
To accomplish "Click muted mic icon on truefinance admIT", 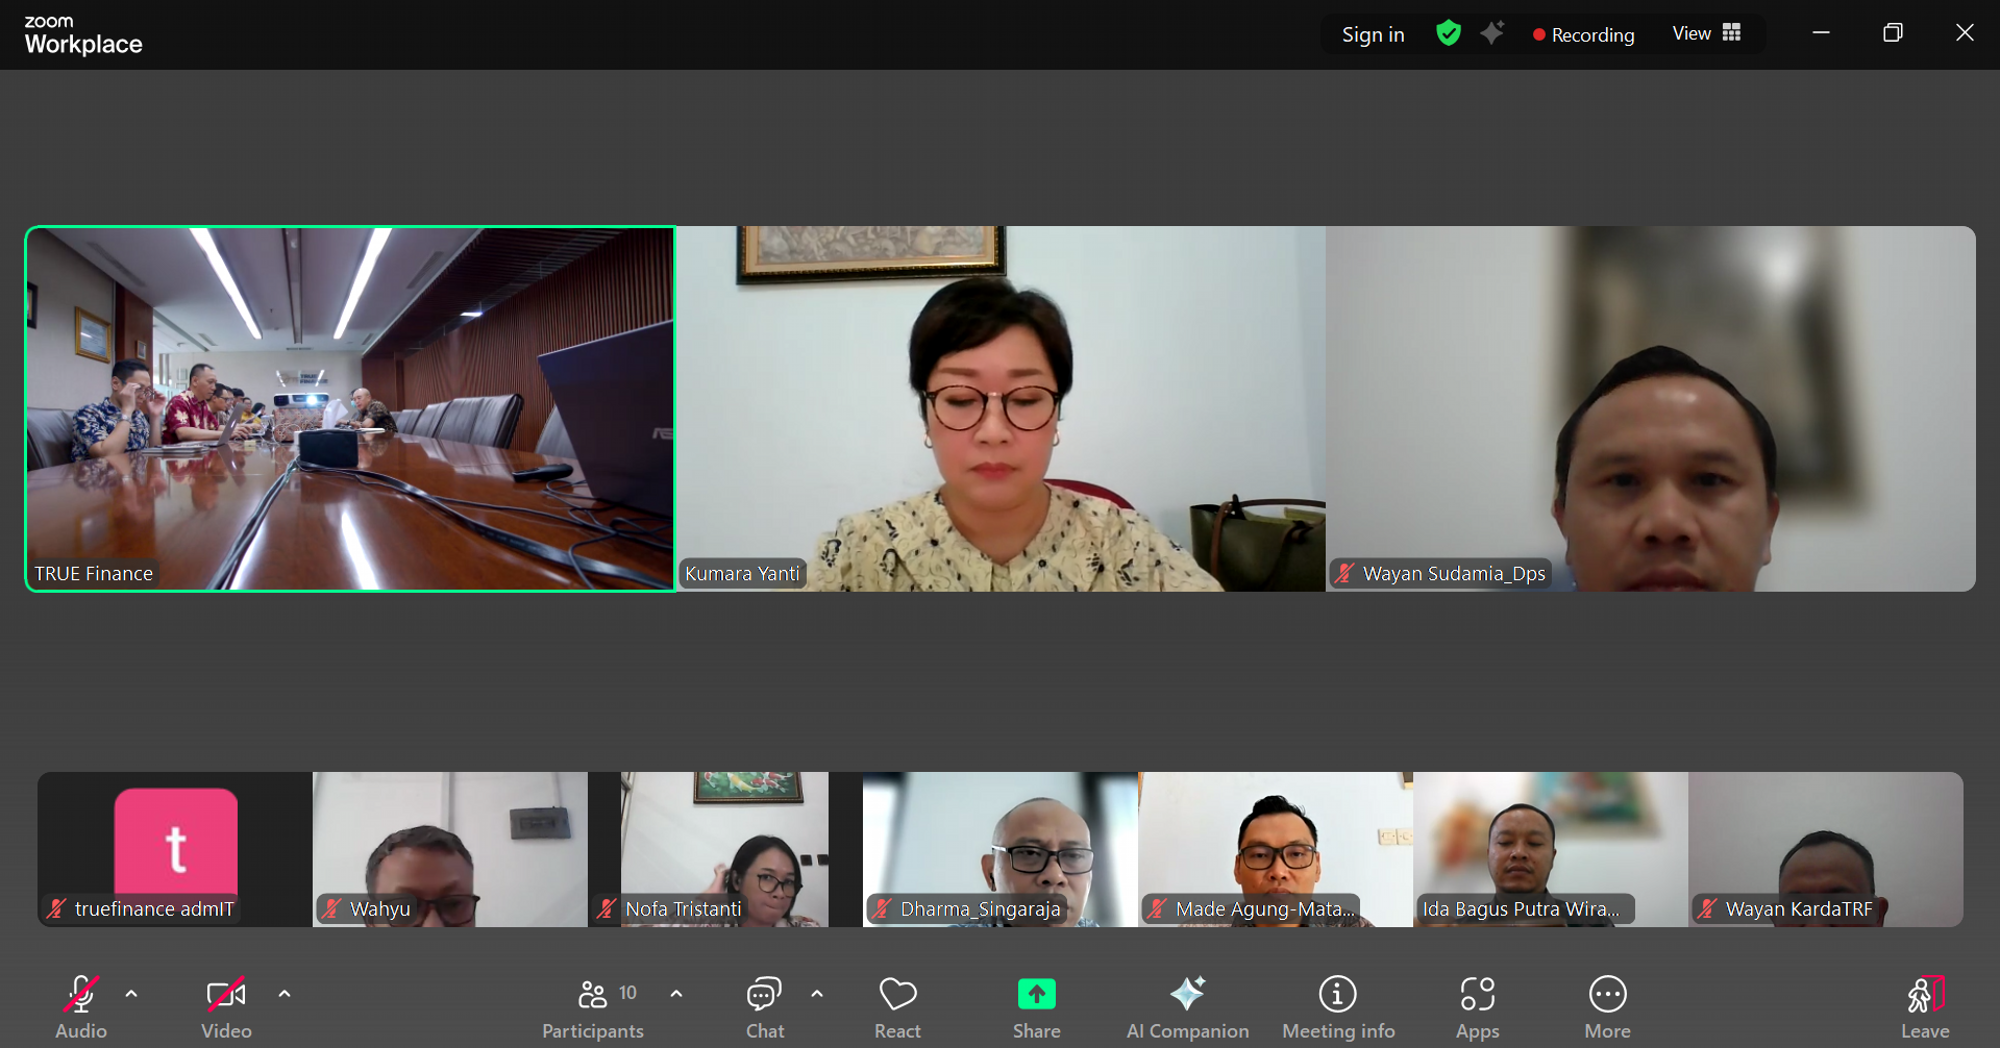I will point(57,909).
